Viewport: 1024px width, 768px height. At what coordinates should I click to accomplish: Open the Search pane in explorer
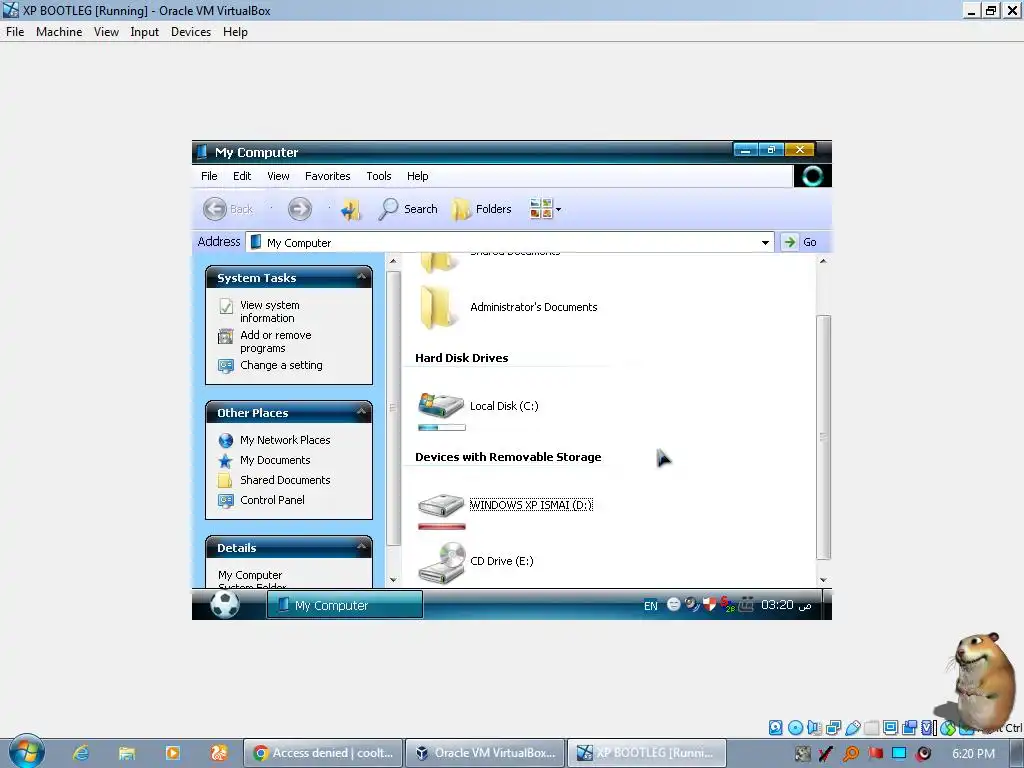[408, 209]
